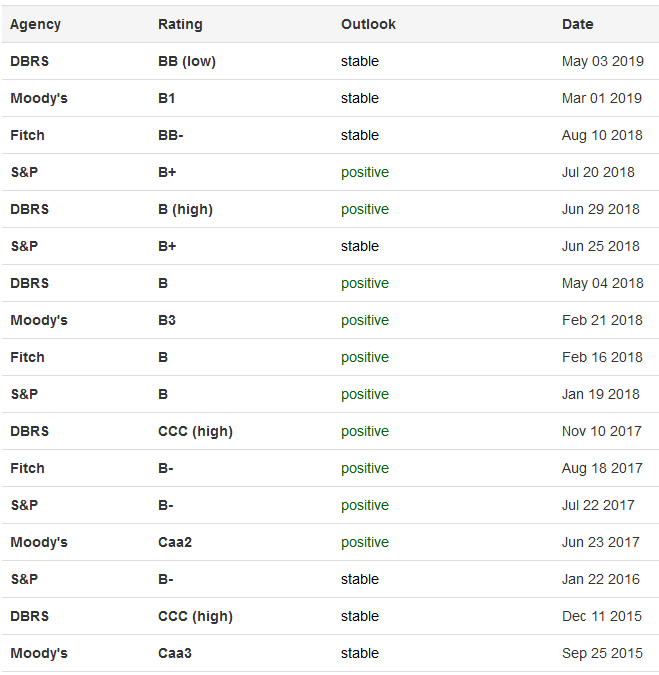Screen dimensions: 659x675
Task: Click stable outlook for Jan 22 2016
Action: coord(359,580)
